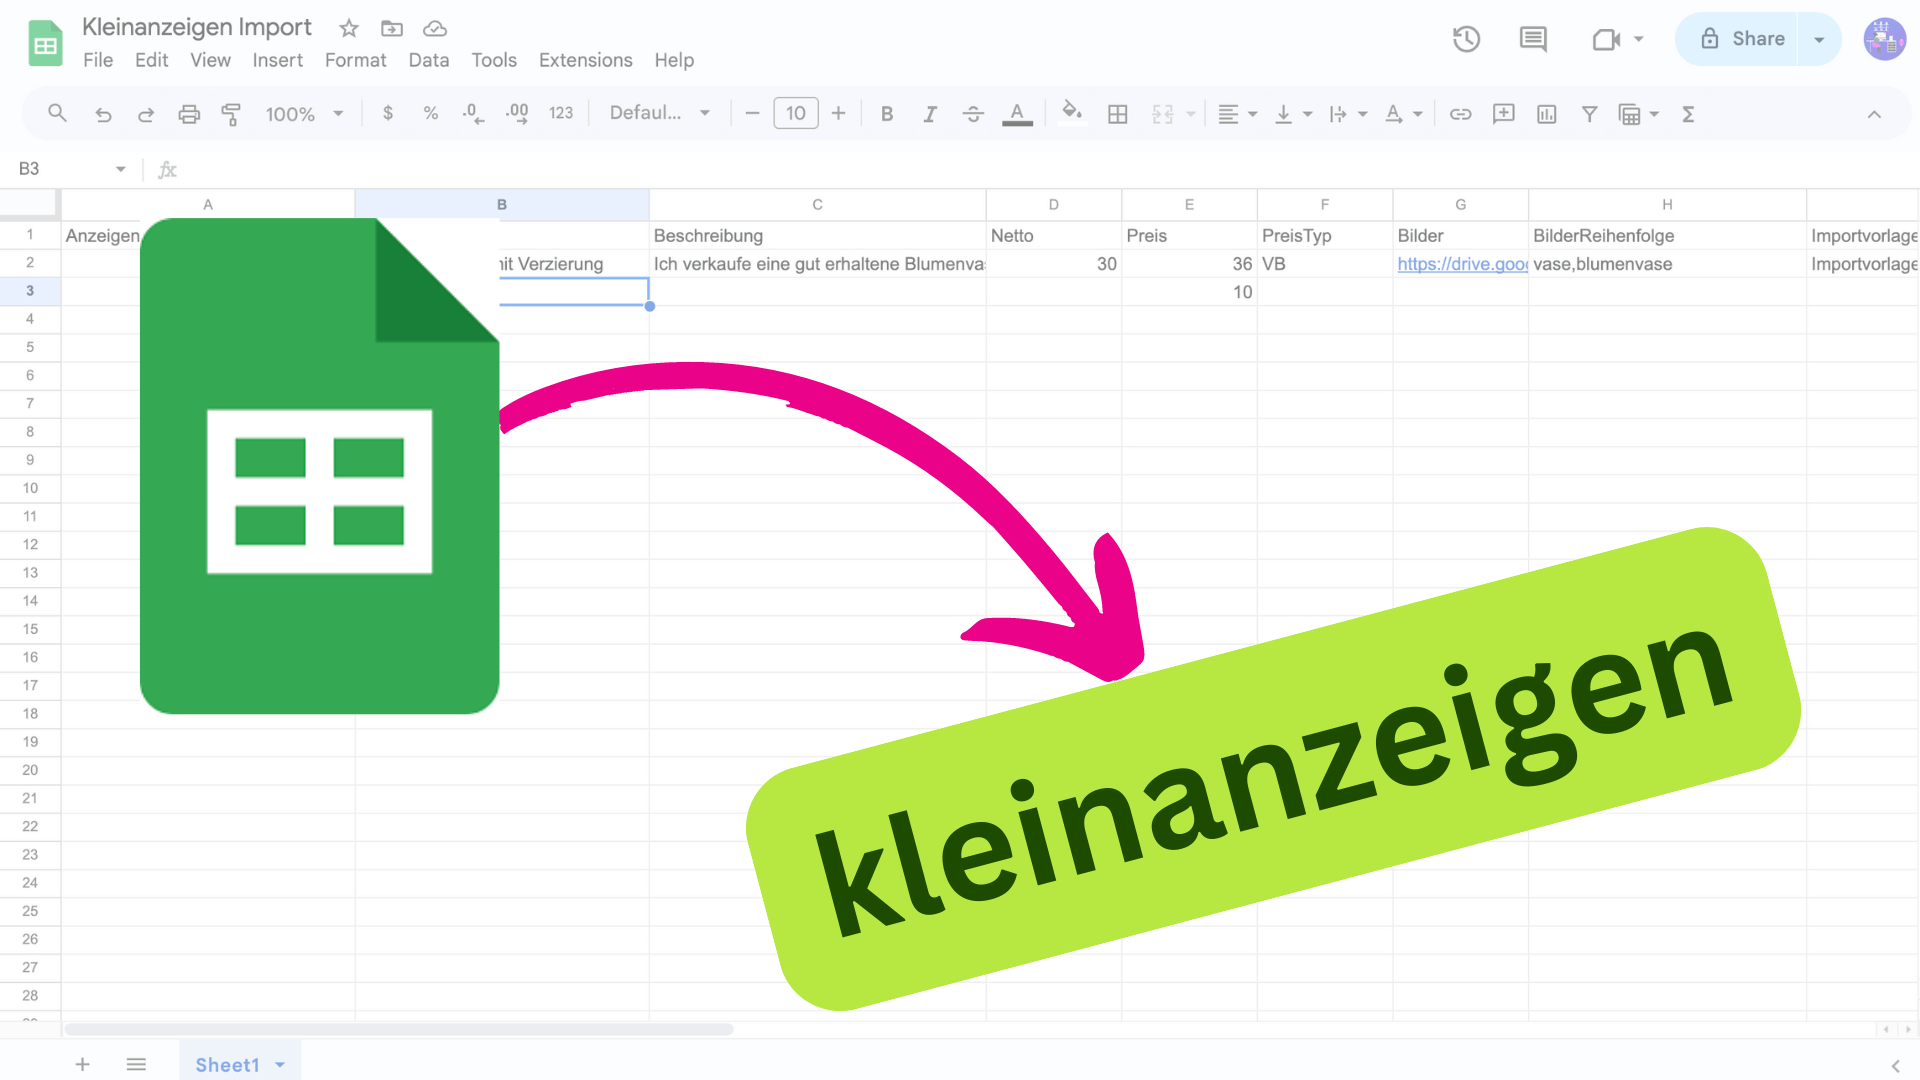This screenshot has height=1080, width=1920.
Task: Open Share quick options arrow
Action: point(1819,39)
